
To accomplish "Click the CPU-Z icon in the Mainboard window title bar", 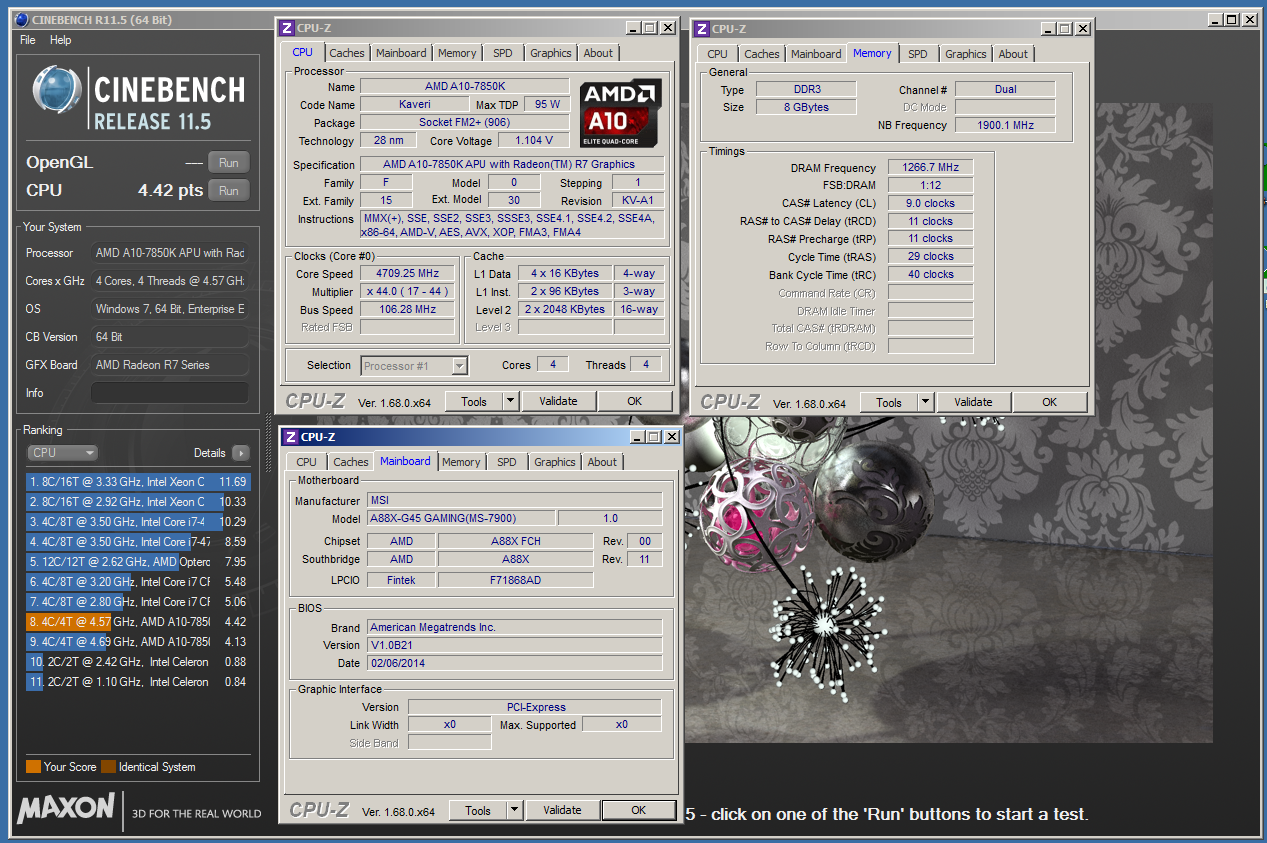I will 291,437.
